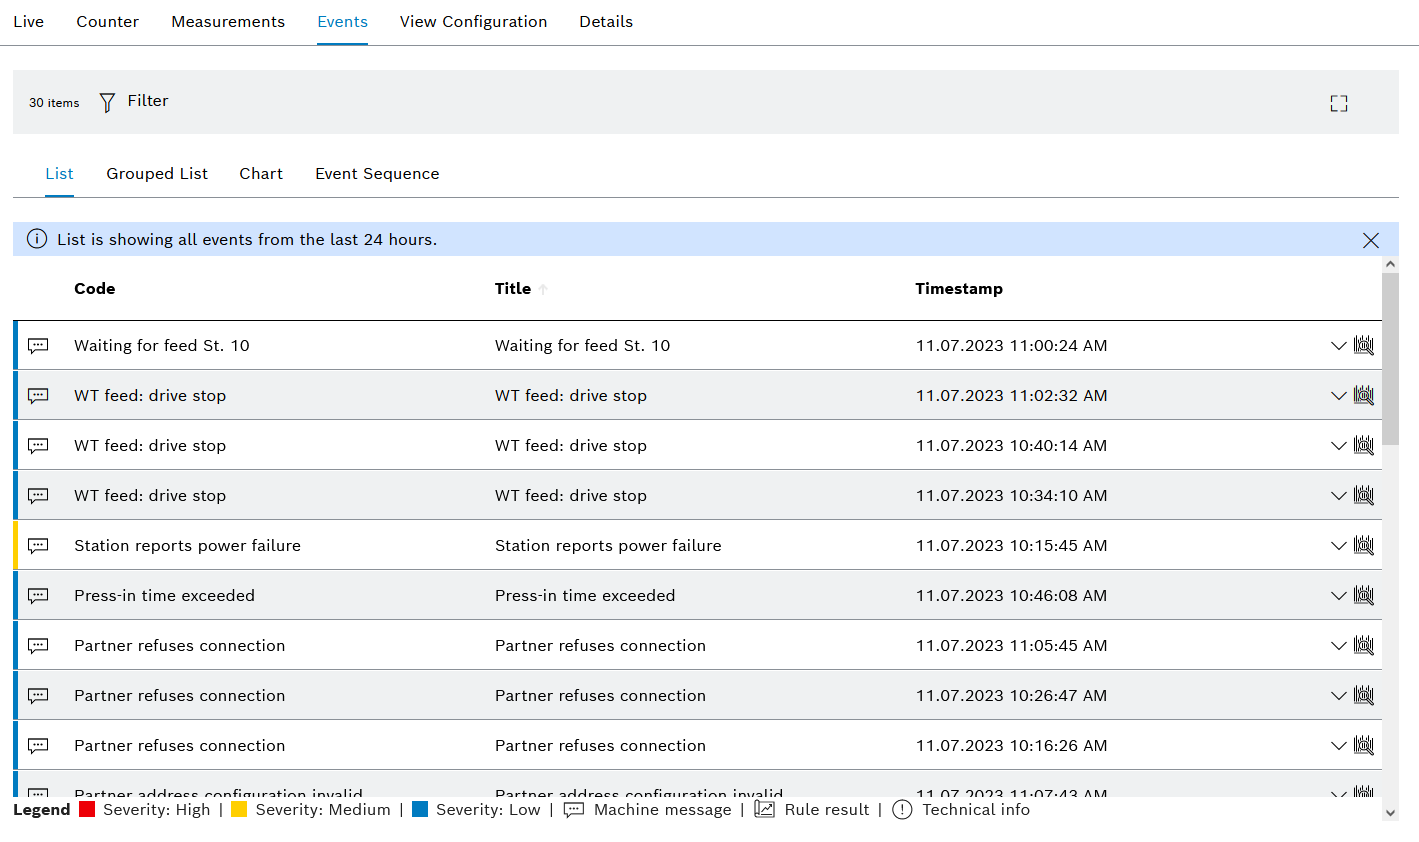
Task: Click the scrollbar down arrow
Action: click(x=1390, y=812)
